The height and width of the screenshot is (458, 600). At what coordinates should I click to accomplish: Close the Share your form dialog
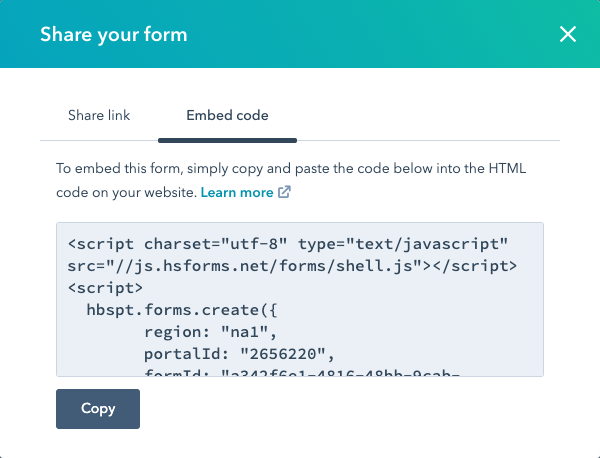[x=568, y=35]
